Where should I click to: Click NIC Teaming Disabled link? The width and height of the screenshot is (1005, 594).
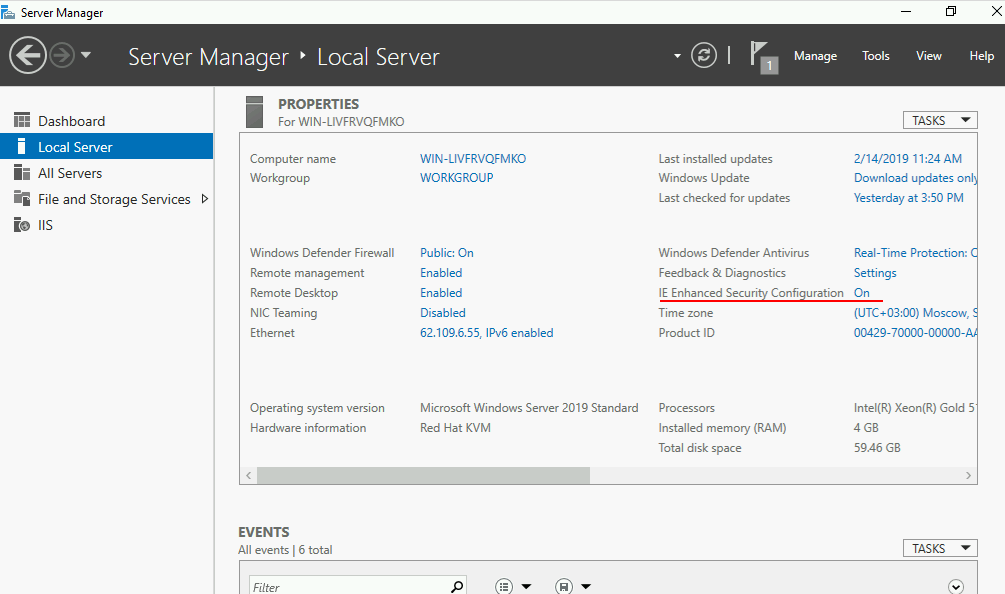[443, 313]
